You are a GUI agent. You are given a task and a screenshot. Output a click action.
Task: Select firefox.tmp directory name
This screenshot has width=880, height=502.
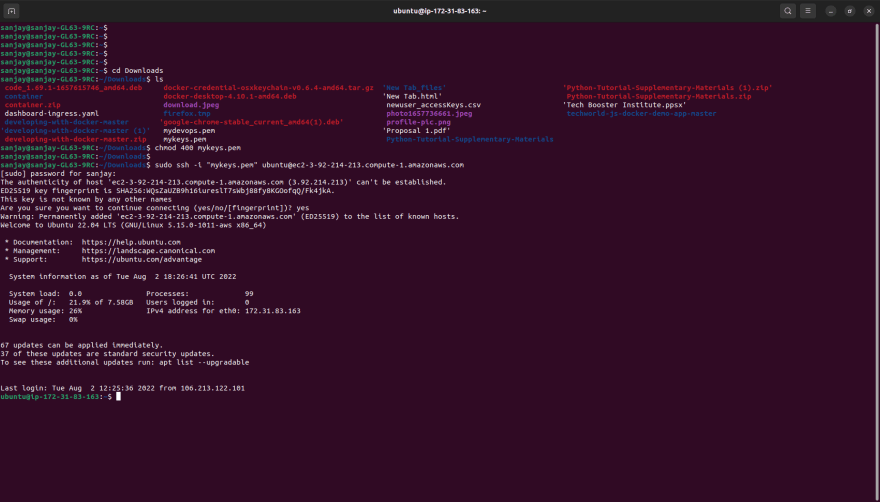point(187,113)
